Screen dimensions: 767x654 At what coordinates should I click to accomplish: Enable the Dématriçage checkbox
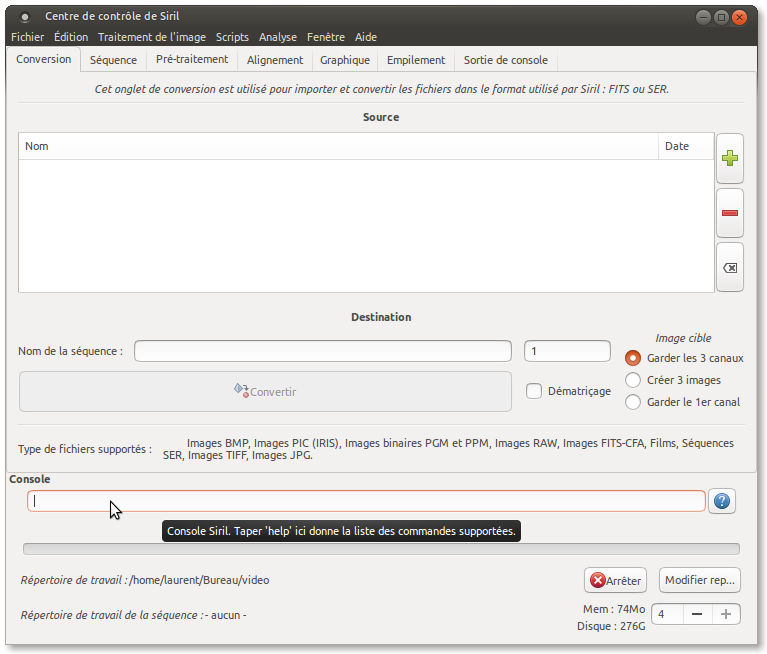(x=534, y=391)
